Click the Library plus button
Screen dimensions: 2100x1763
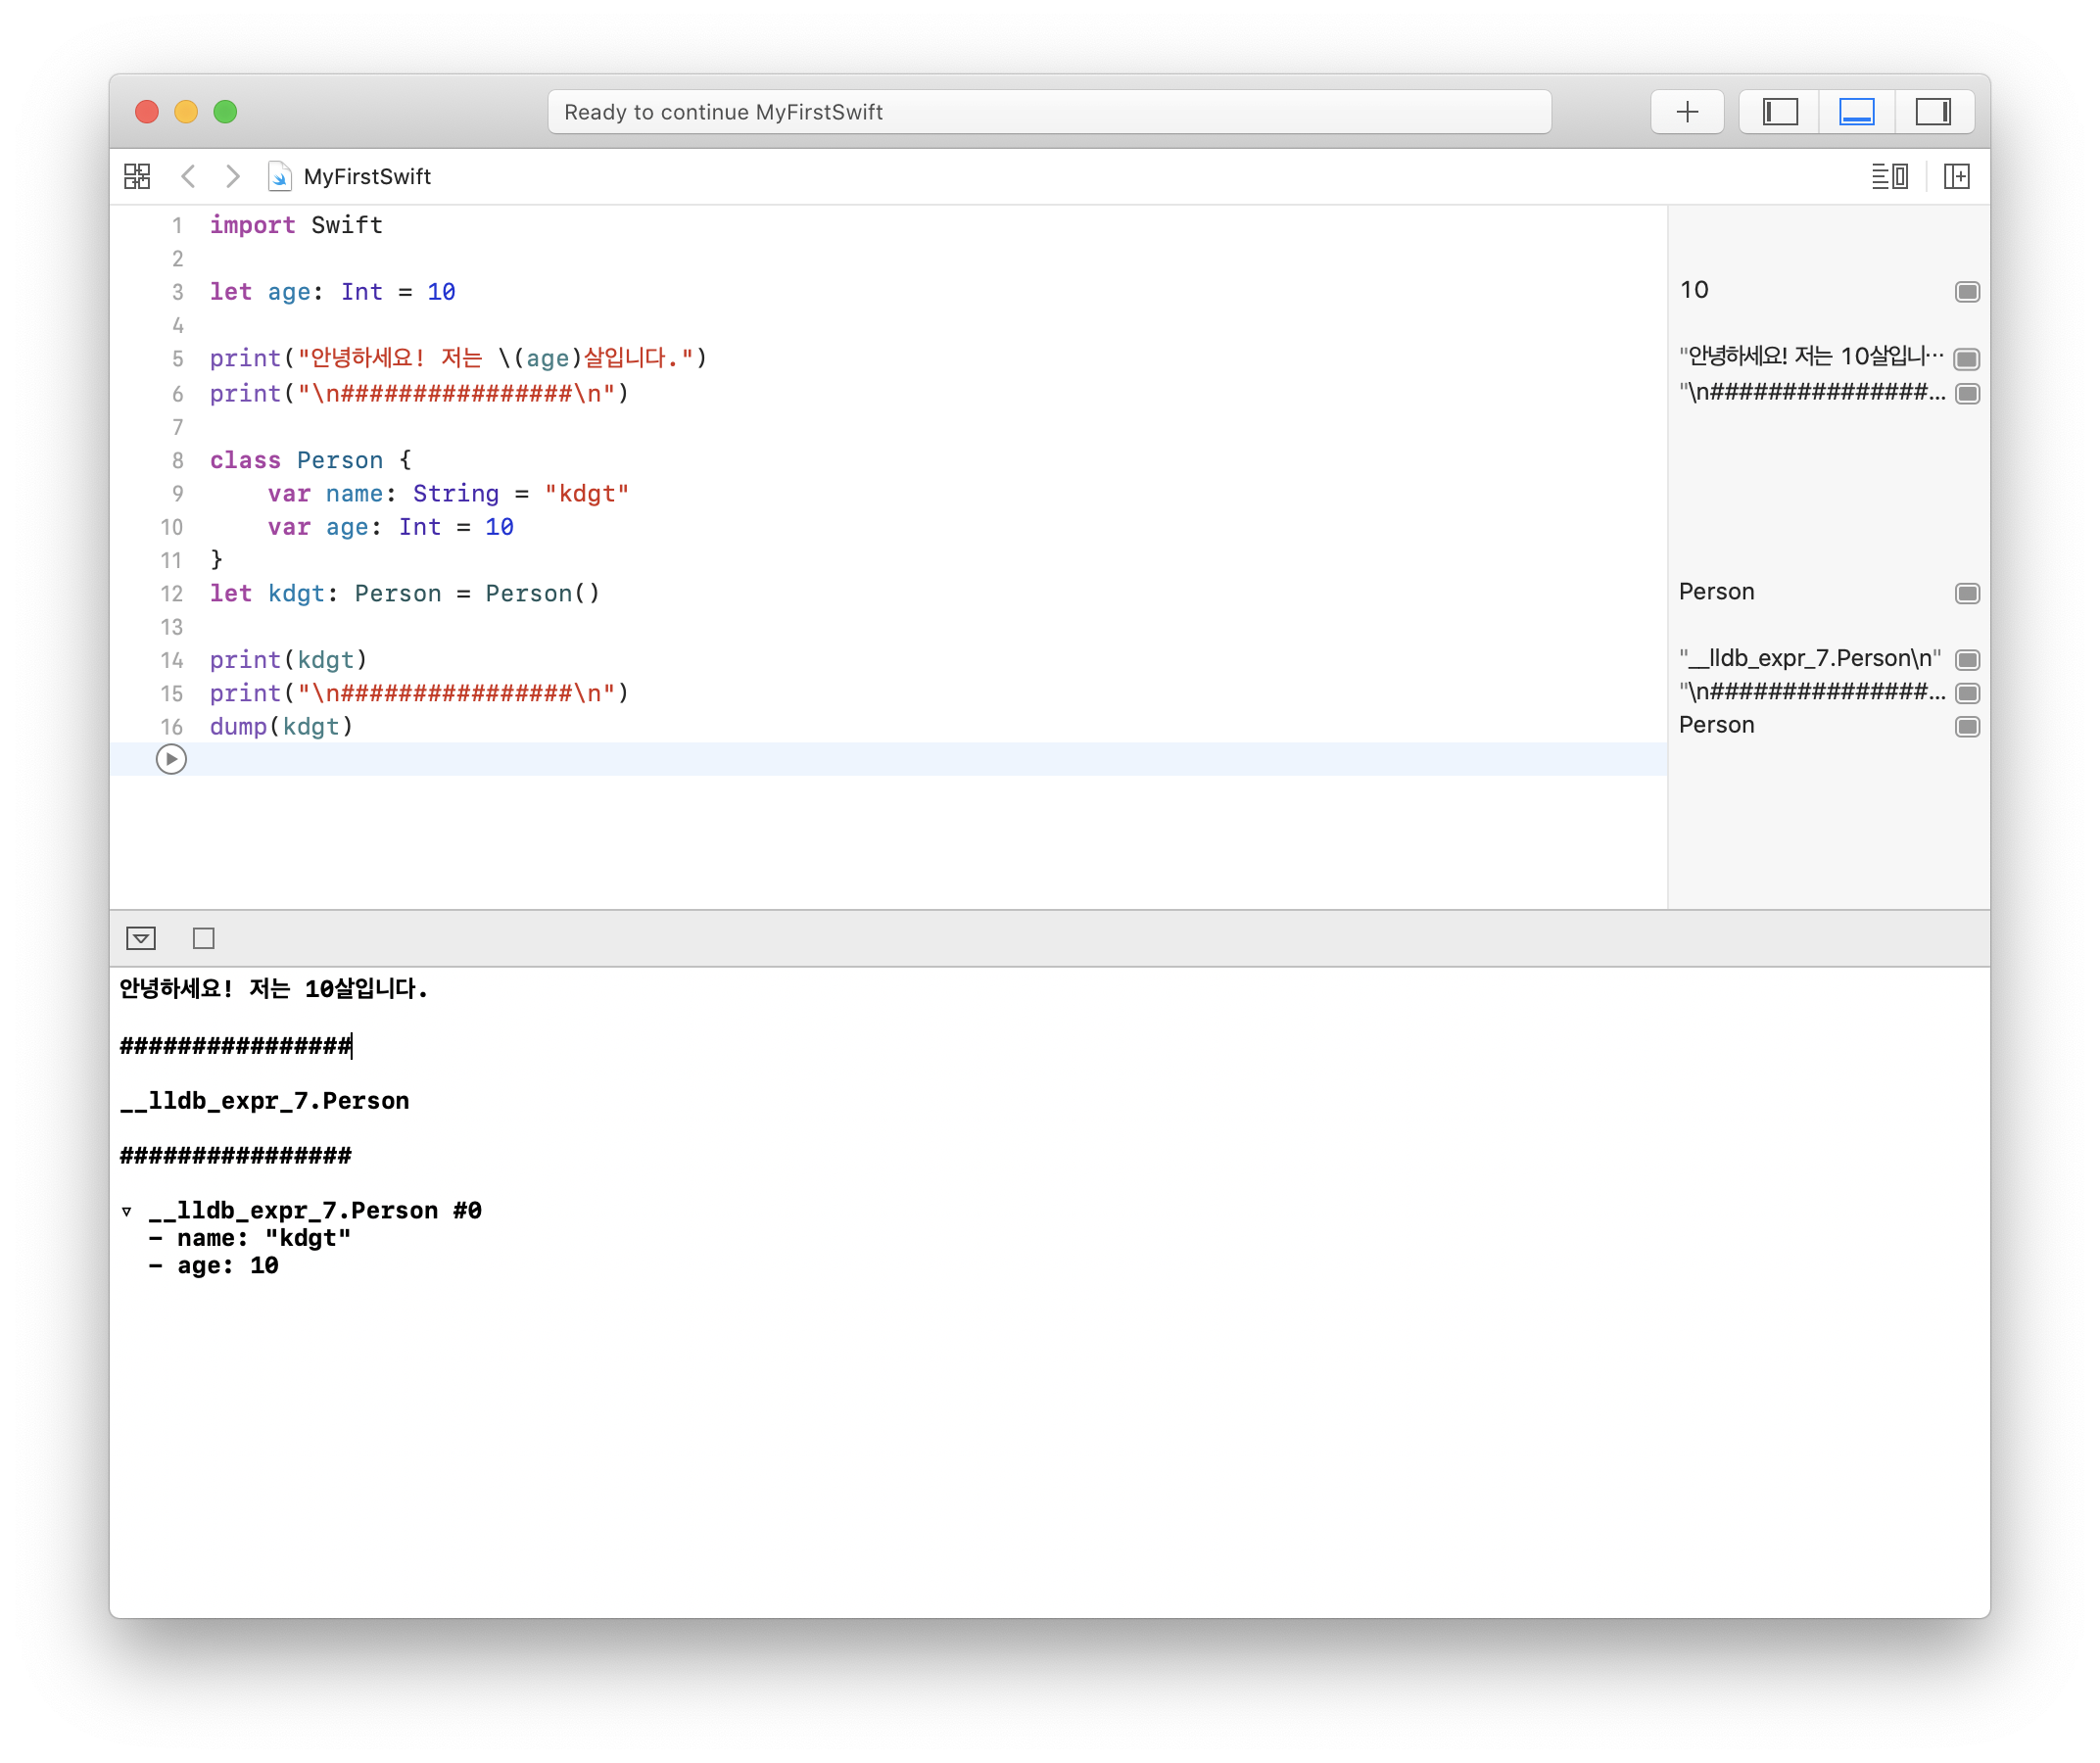point(1687,112)
